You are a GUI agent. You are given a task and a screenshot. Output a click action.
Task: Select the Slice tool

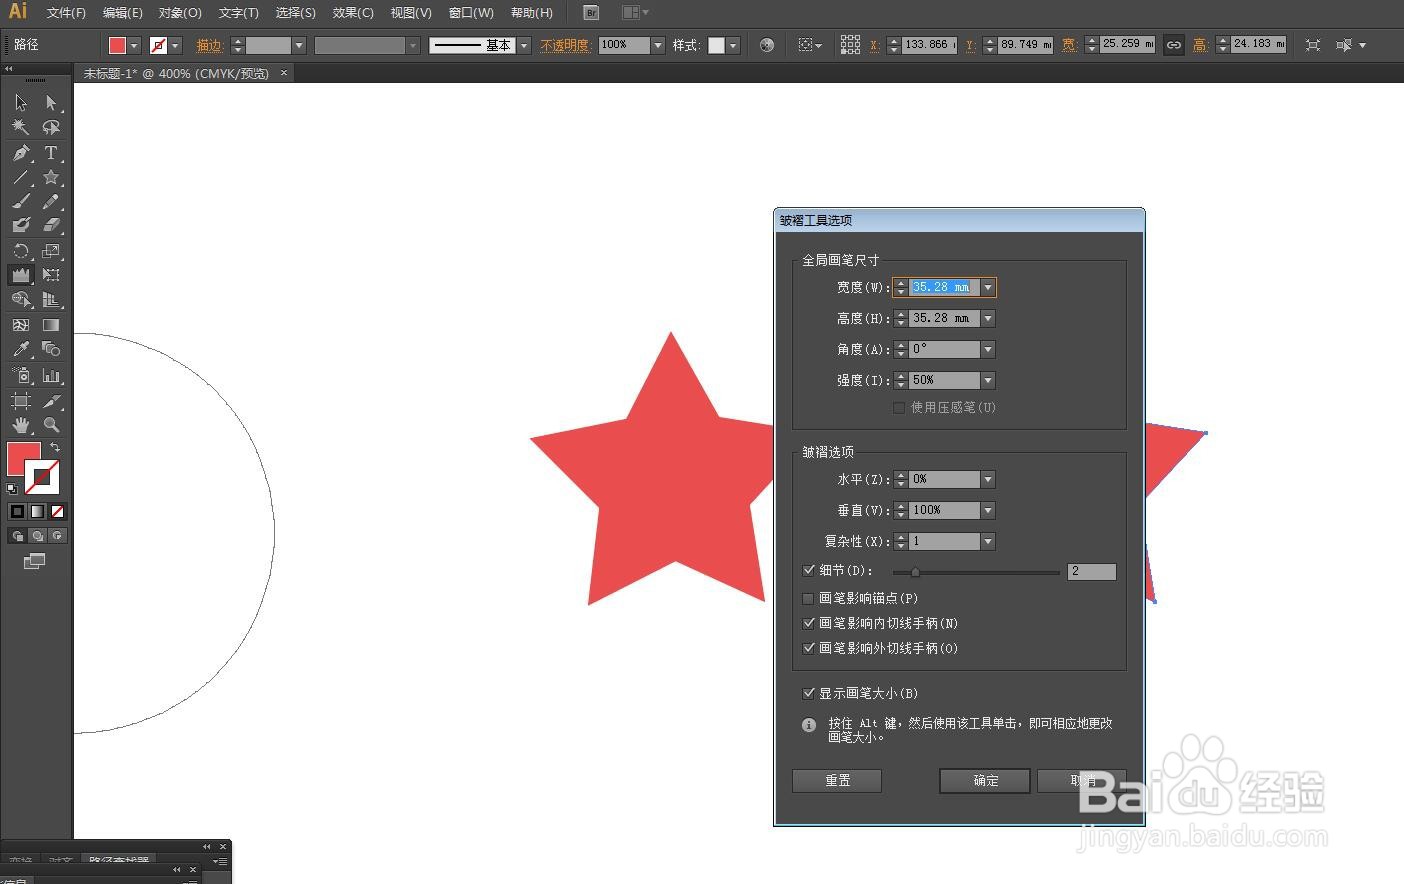[x=51, y=401]
